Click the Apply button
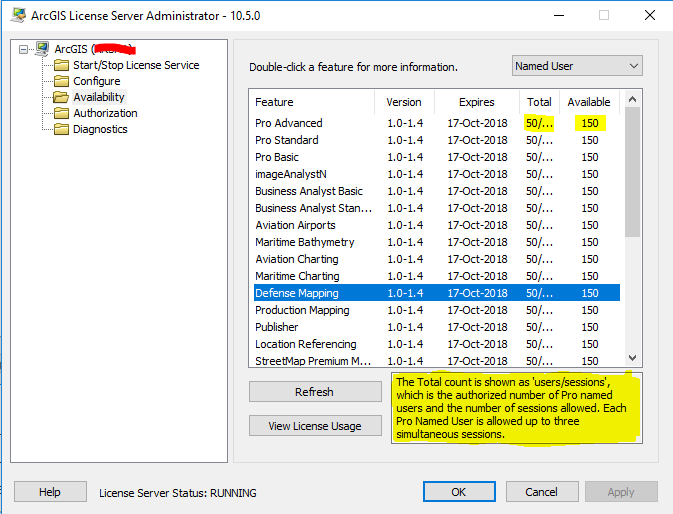 click(621, 492)
